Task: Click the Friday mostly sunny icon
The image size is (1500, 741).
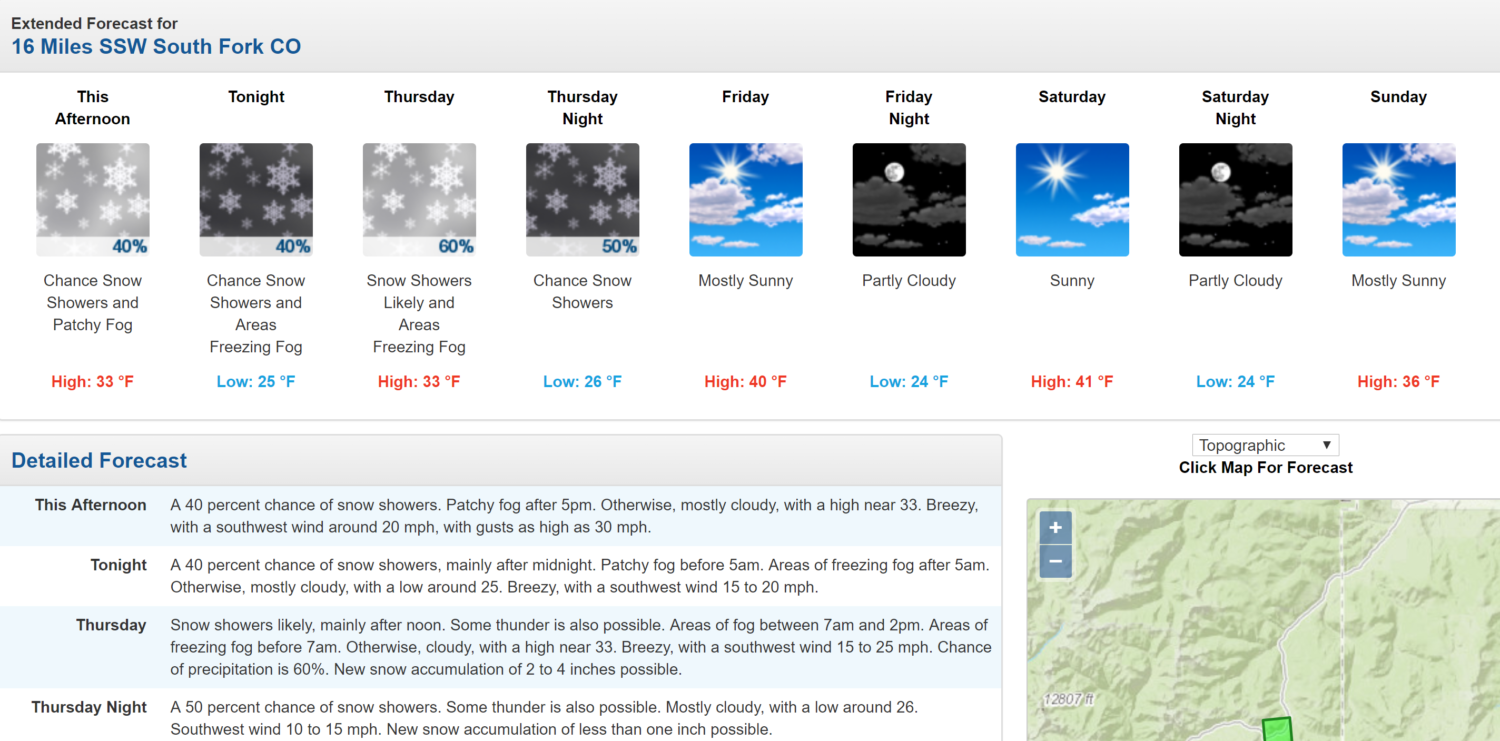Action: point(746,200)
